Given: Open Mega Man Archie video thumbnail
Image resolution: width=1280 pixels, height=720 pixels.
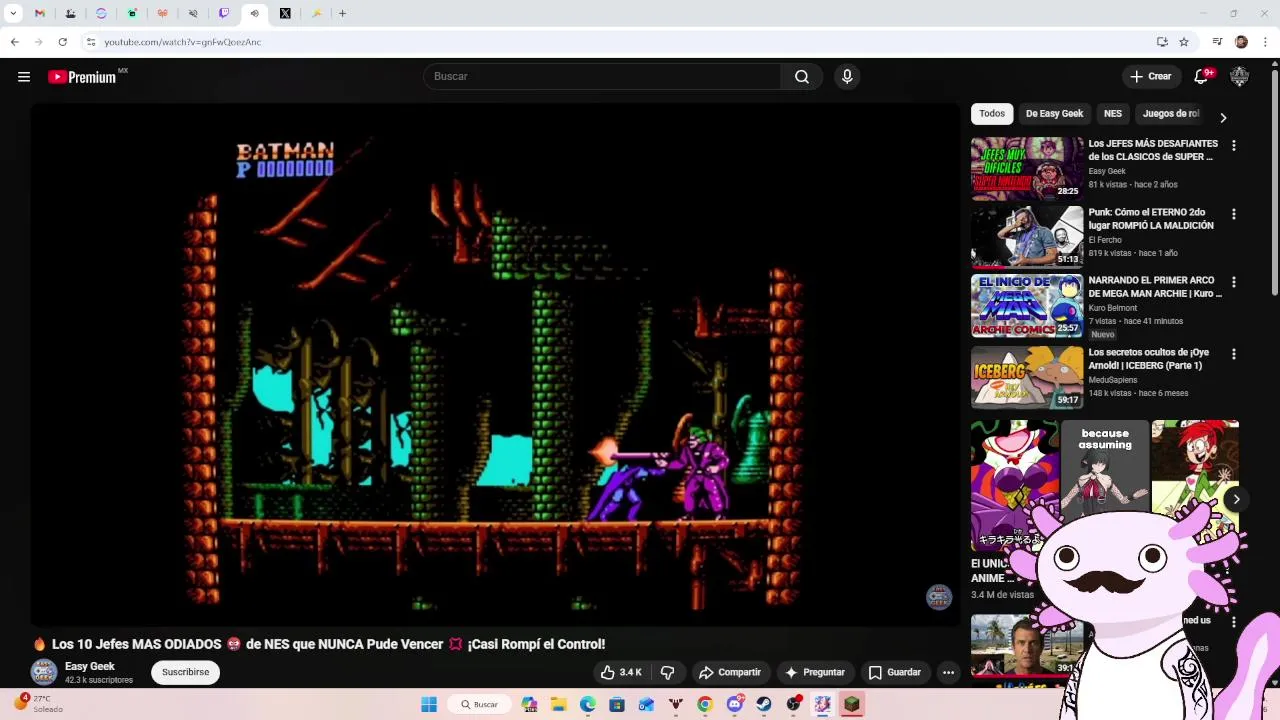Looking at the screenshot, I should click(1027, 305).
